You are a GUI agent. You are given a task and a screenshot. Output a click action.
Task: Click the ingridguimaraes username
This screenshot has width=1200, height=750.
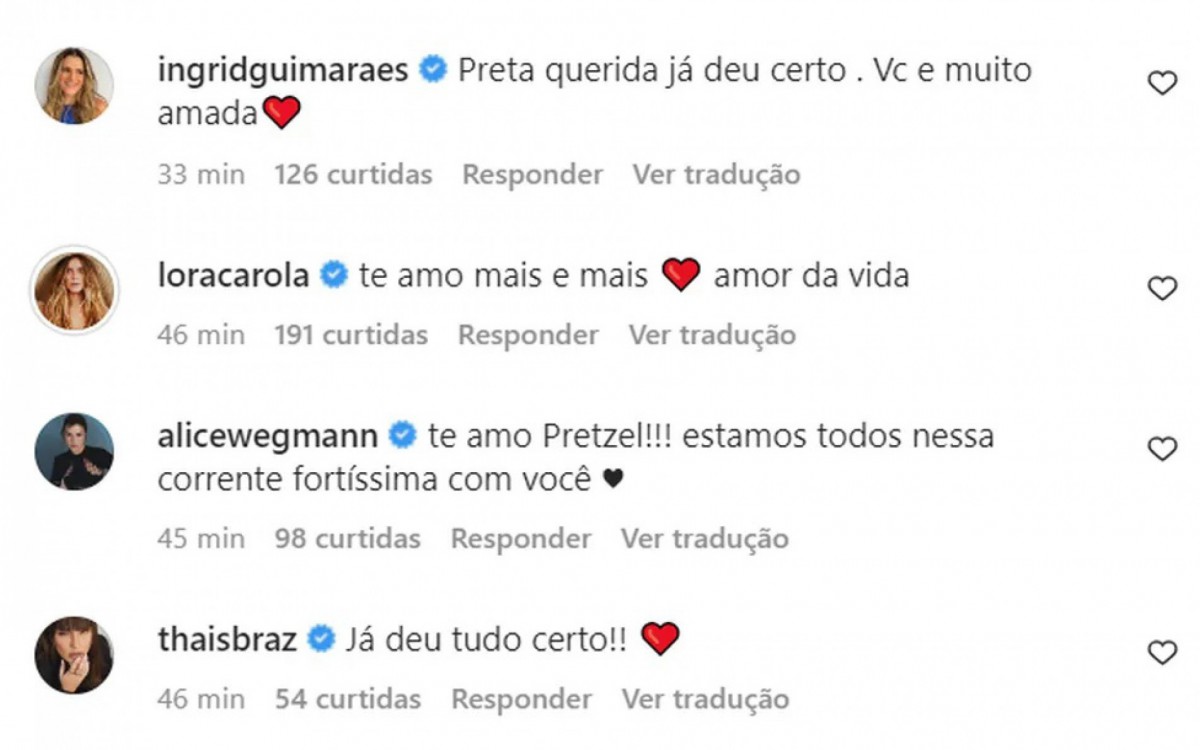tap(283, 72)
